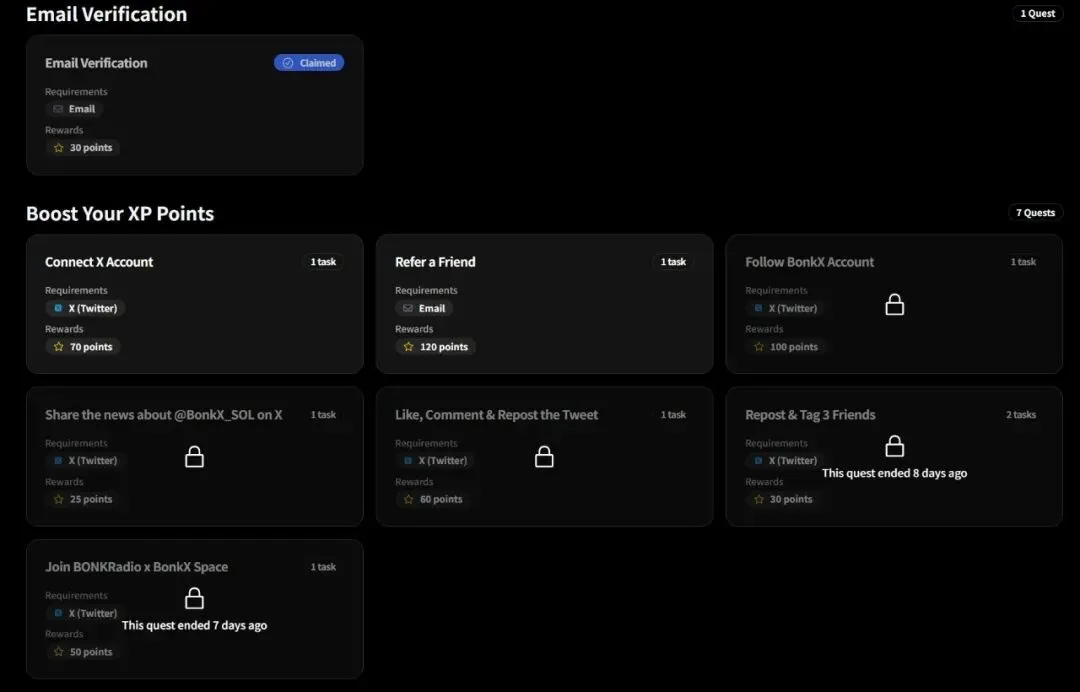This screenshot has height=692, width=1080.
Task: Click the 7 Quests badge for Boost Your XP
Action: tap(1035, 212)
